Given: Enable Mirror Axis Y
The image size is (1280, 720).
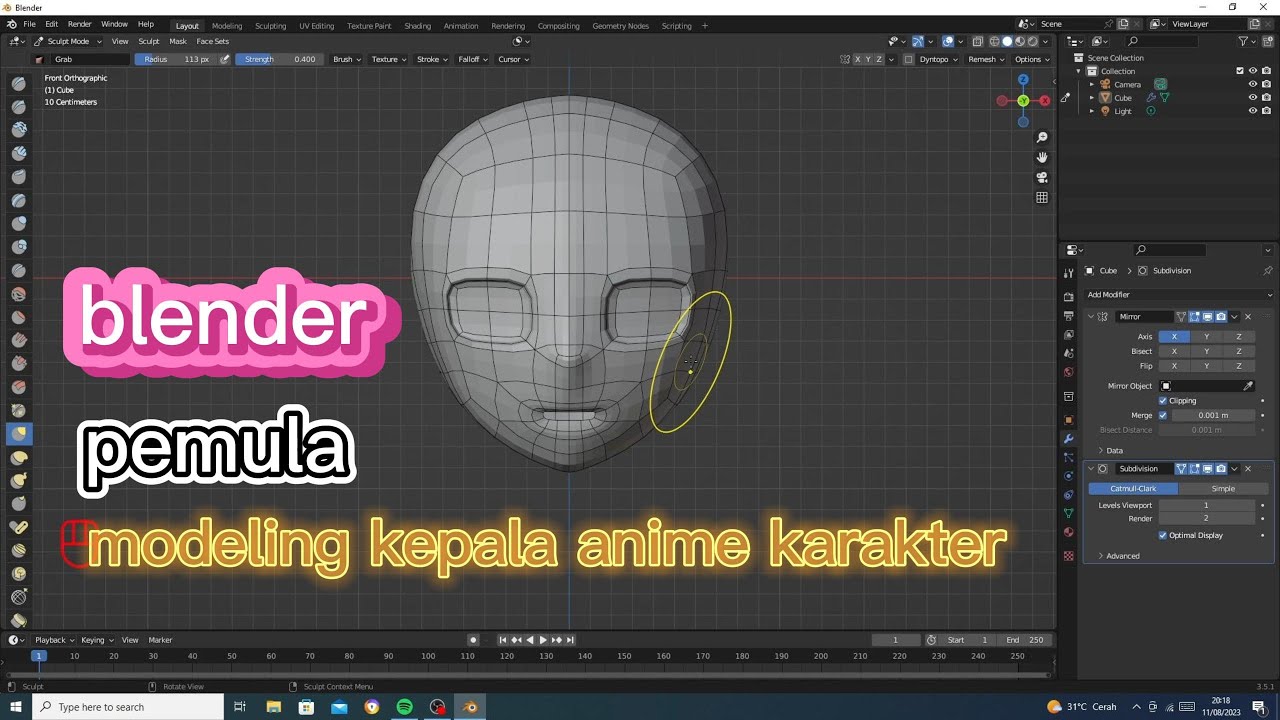Looking at the screenshot, I should [1206, 337].
